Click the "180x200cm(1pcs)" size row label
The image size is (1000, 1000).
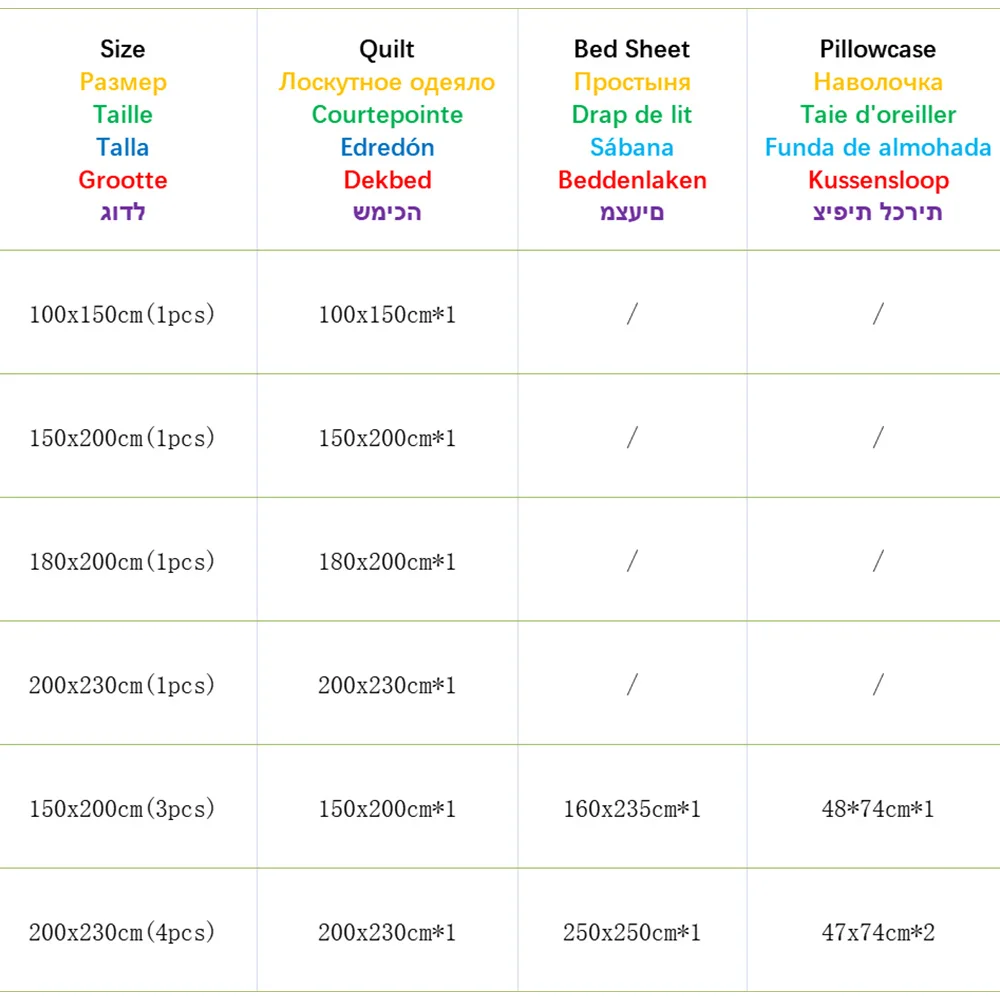tap(122, 562)
